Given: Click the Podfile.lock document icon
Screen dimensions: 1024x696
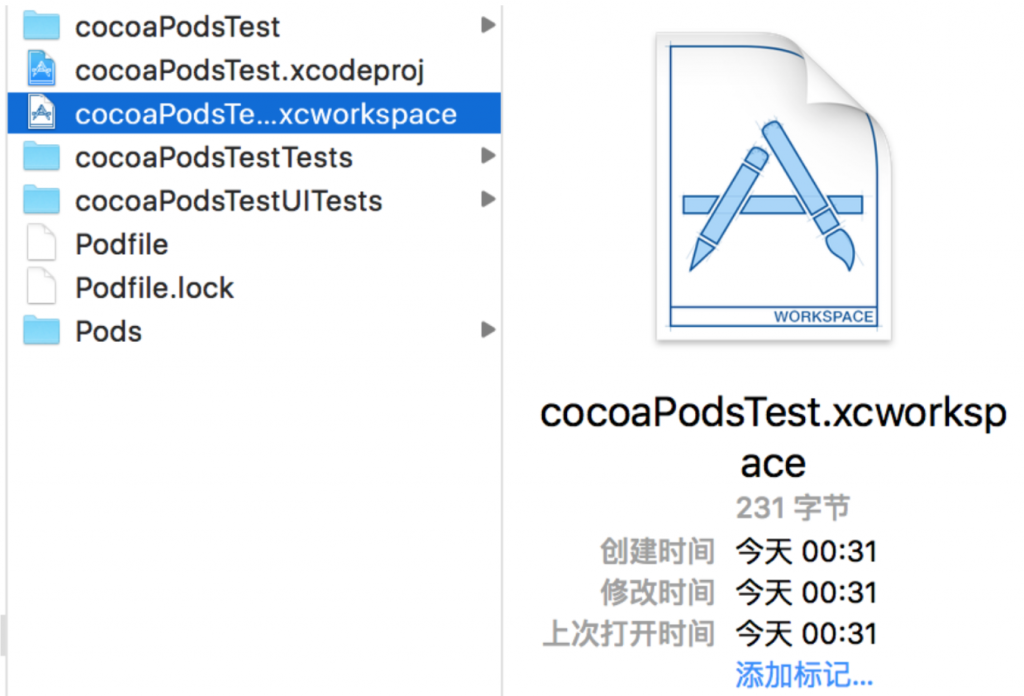Looking at the screenshot, I should pos(42,287).
